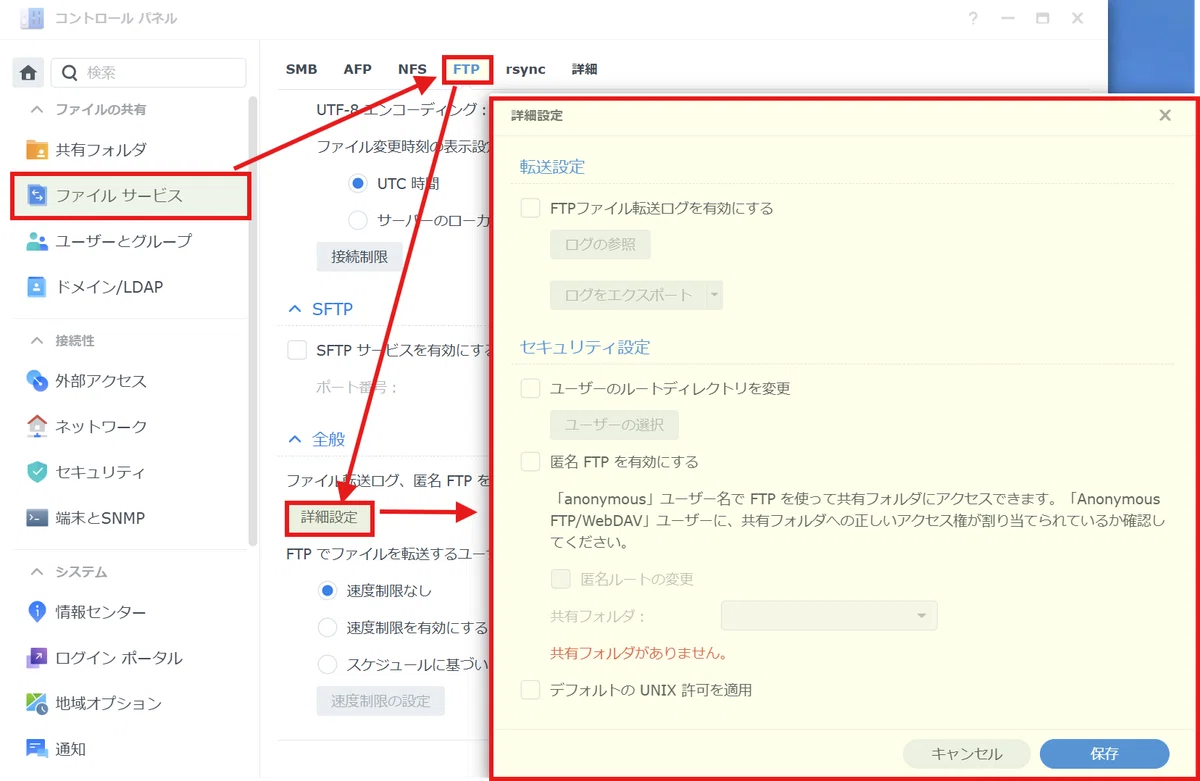Open 情報センター in the sidebar

pyautogui.click(x=130, y=612)
